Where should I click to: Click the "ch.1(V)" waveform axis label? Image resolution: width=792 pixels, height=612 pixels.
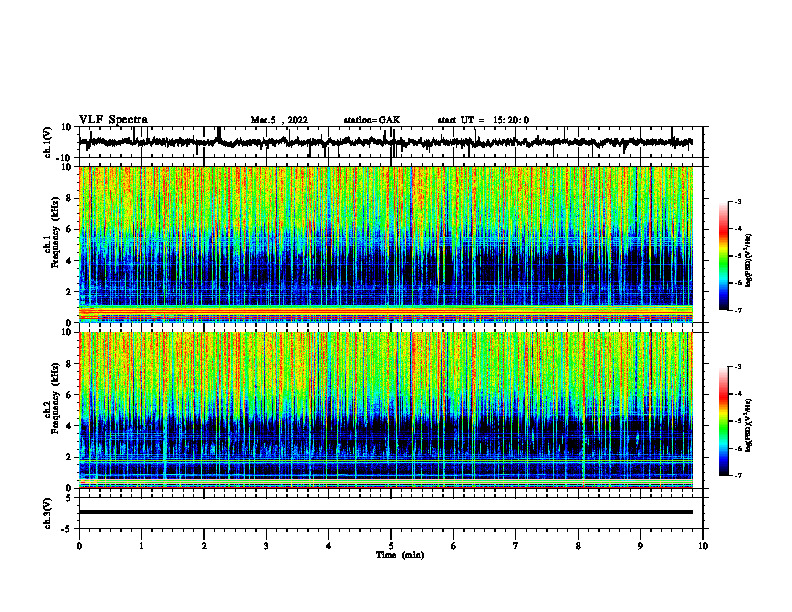[x=48, y=142]
